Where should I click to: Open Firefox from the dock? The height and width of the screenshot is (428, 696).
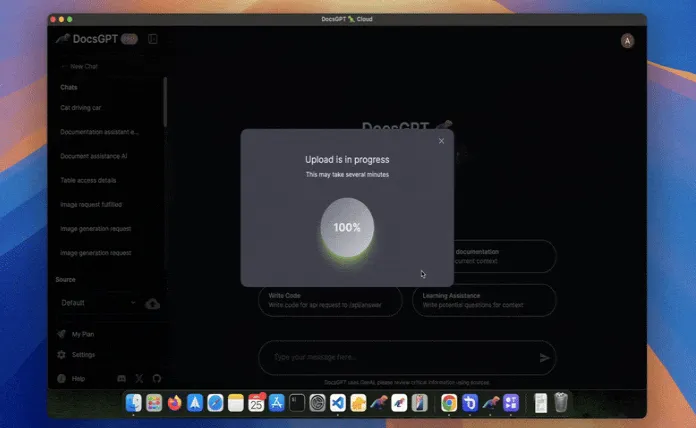(x=175, y=403)
